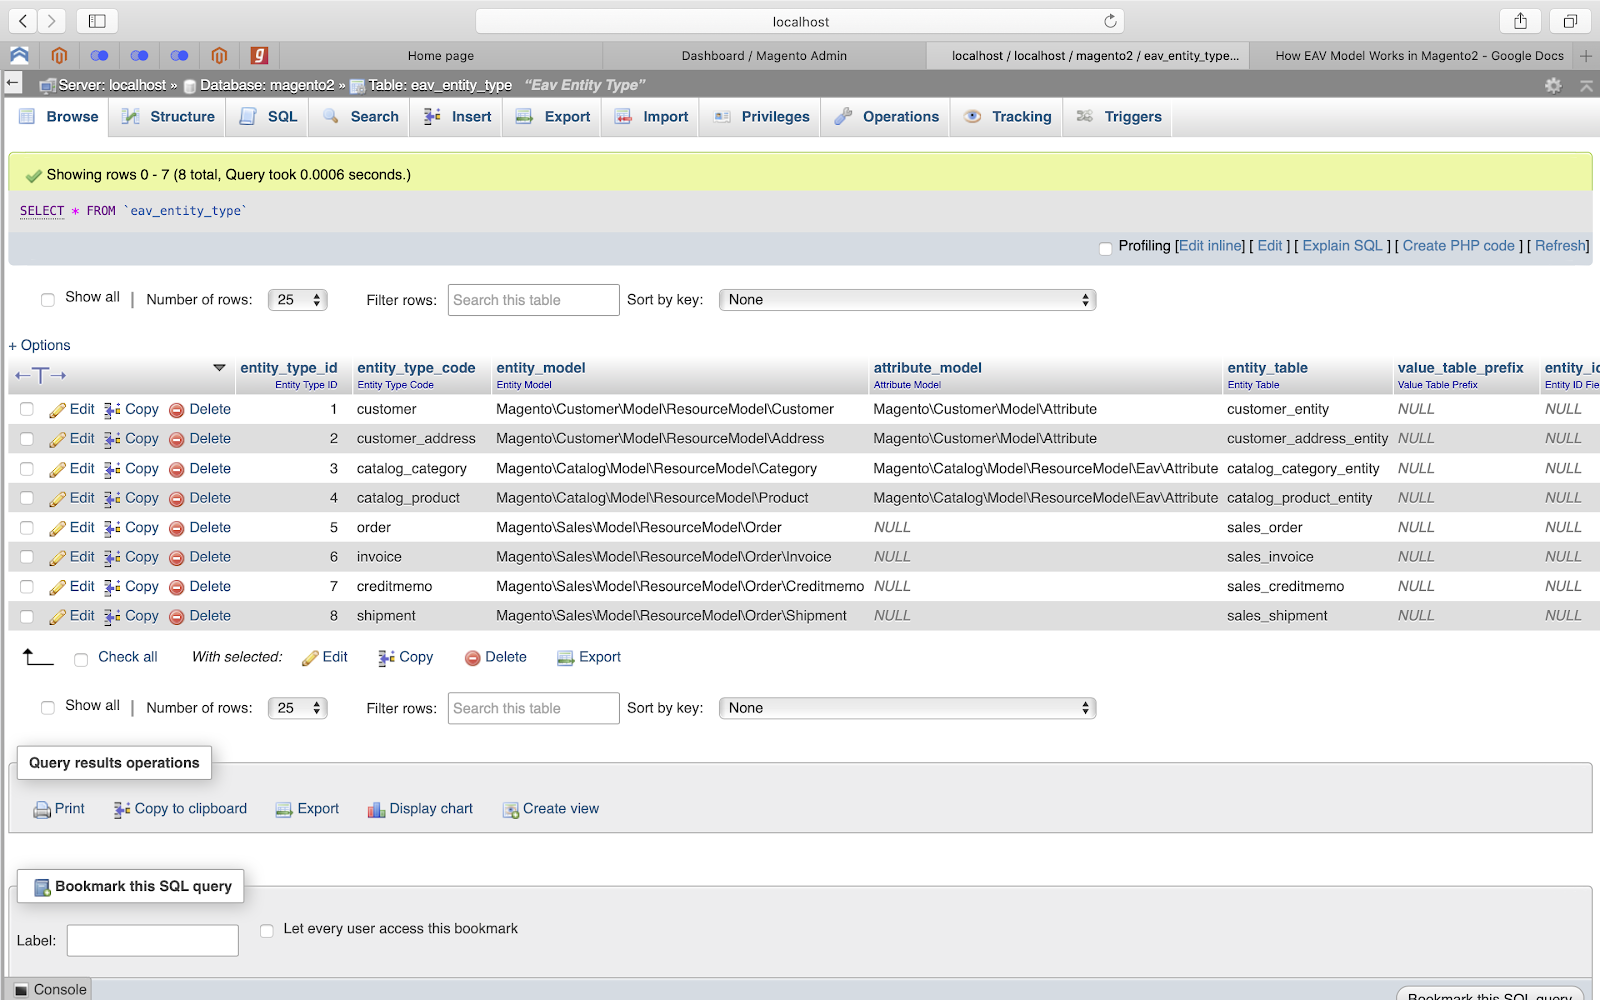Click Database: magento2 breadcrumb
1600x1000 pixels.
click(267, 85)
